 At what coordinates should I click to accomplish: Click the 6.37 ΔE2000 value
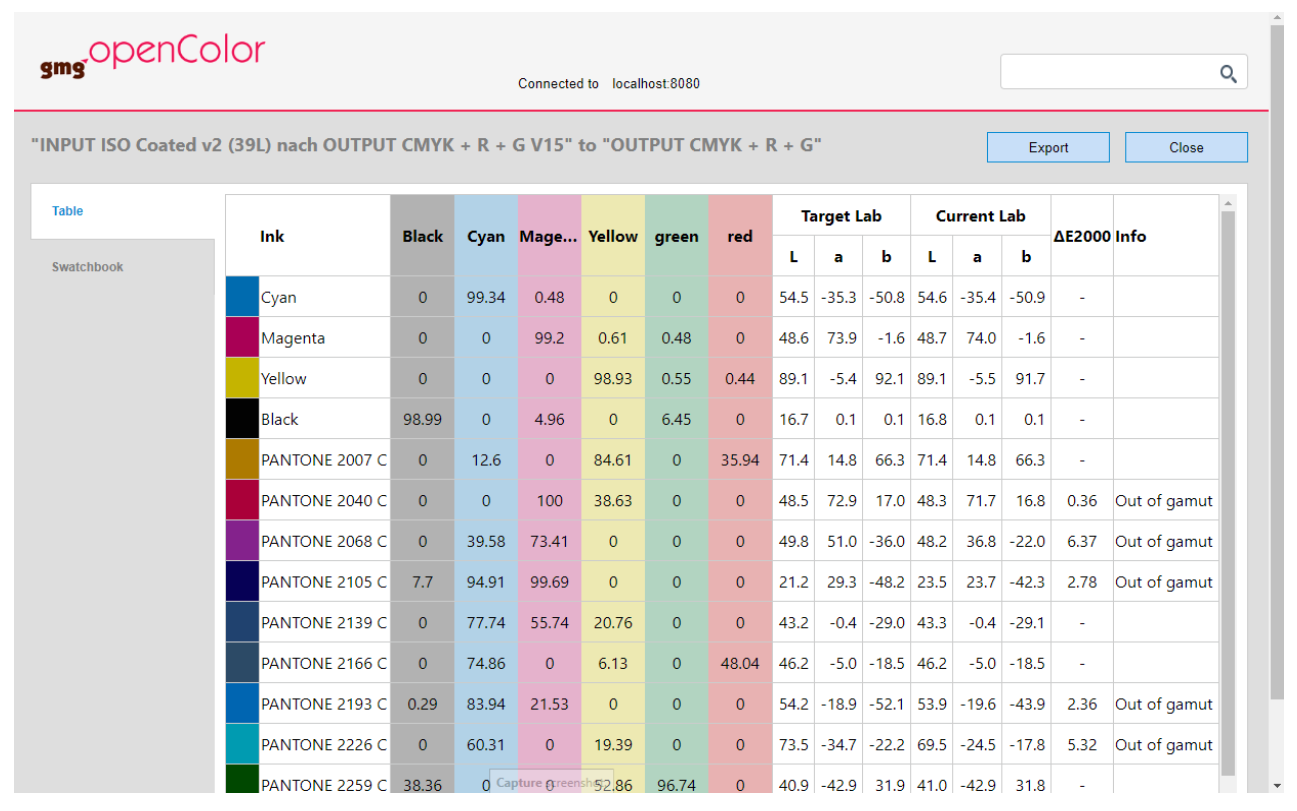(x=1082, y=541)
